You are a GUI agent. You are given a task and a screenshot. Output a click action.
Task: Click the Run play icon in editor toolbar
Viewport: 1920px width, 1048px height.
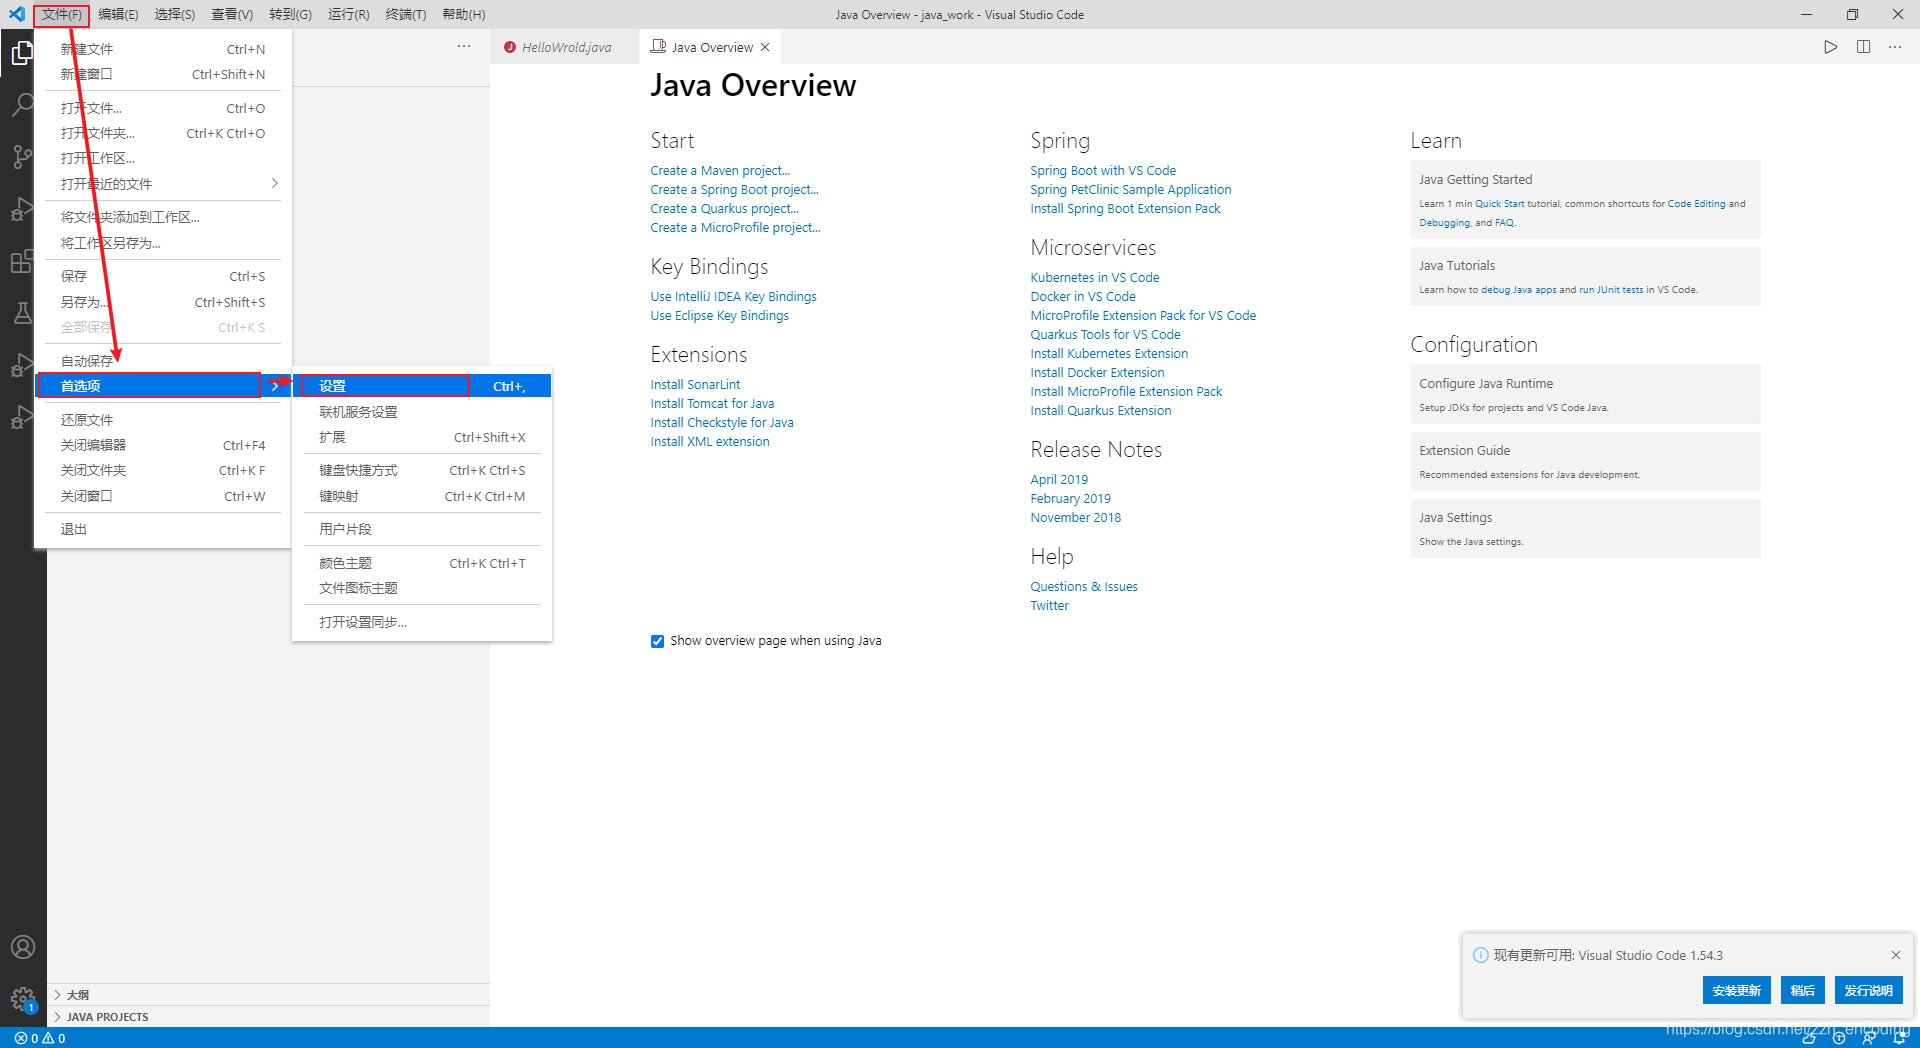click(x=1830, y=47)
